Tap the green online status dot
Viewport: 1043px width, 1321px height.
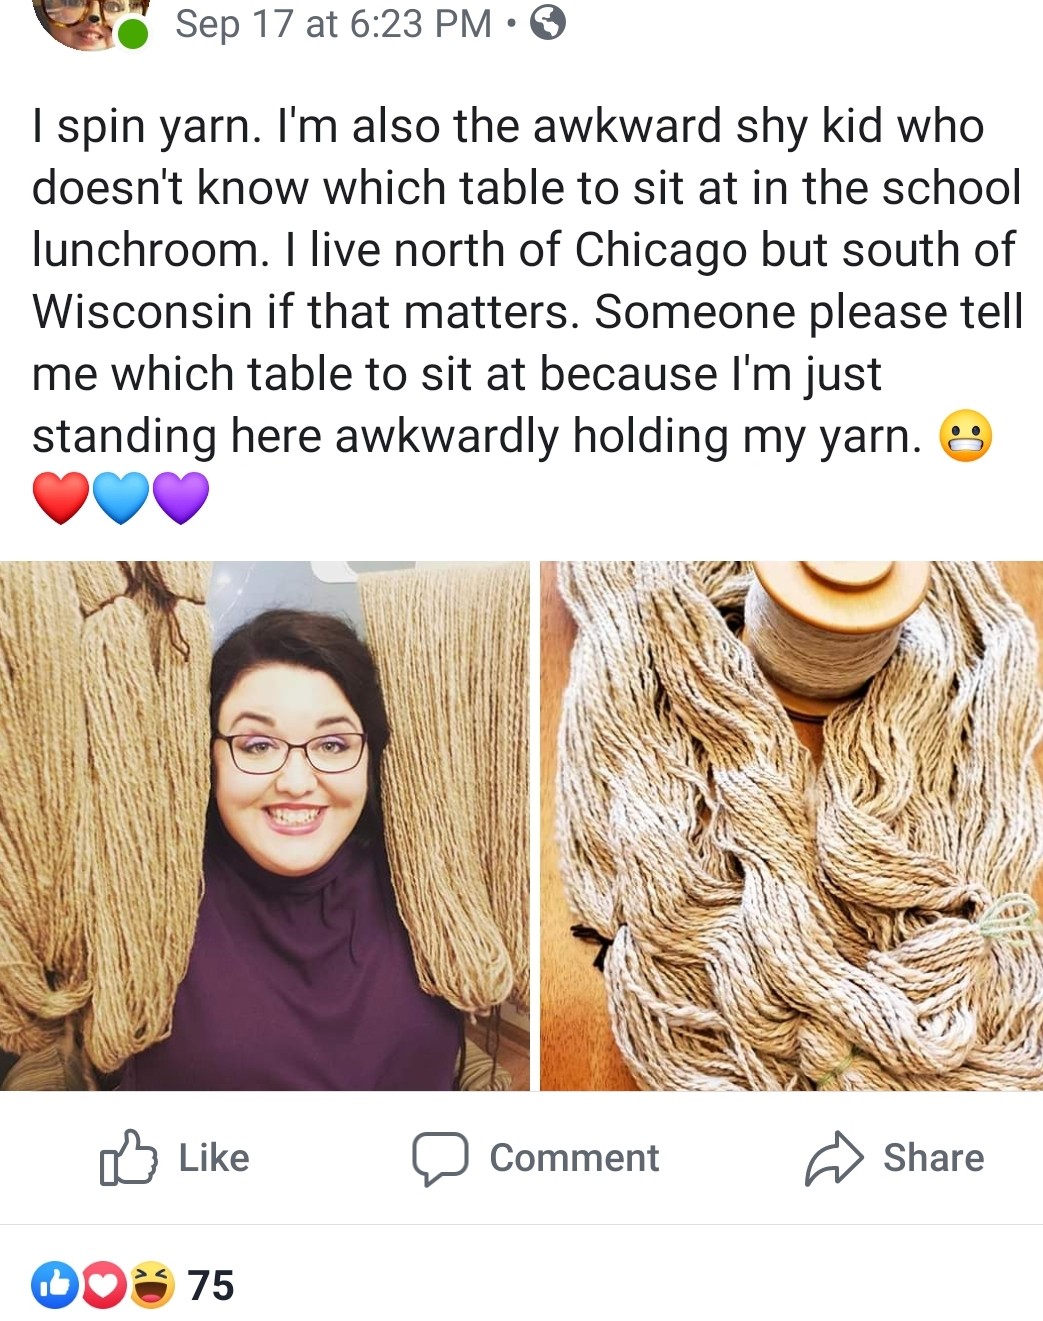point(132,34)
